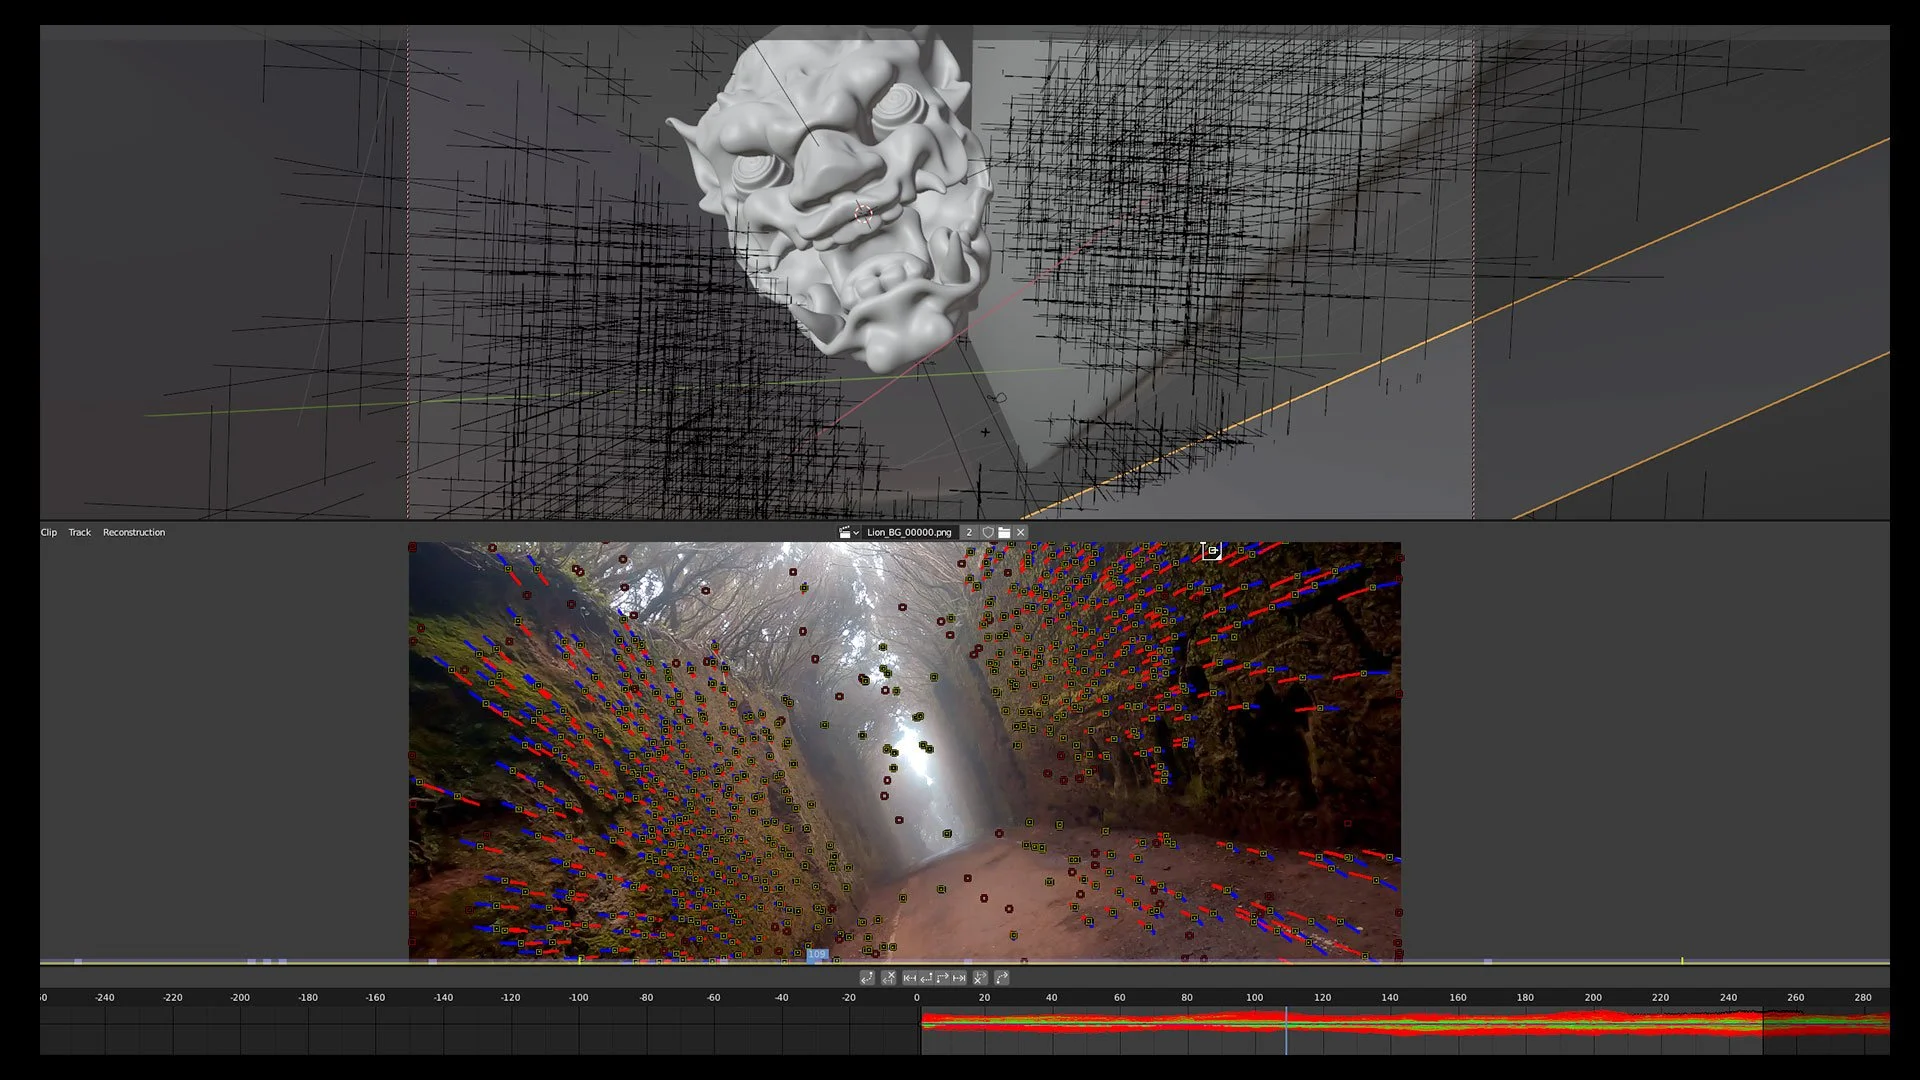The image size is (1920, 1080).
Task: Track markers forward one frame
Action: (942, 978)
